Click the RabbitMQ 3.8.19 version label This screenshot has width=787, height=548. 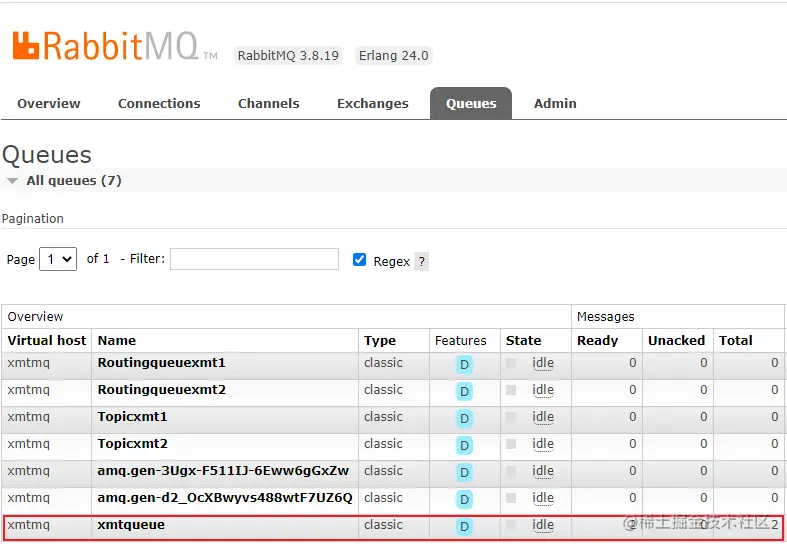(x=288, y=55)
